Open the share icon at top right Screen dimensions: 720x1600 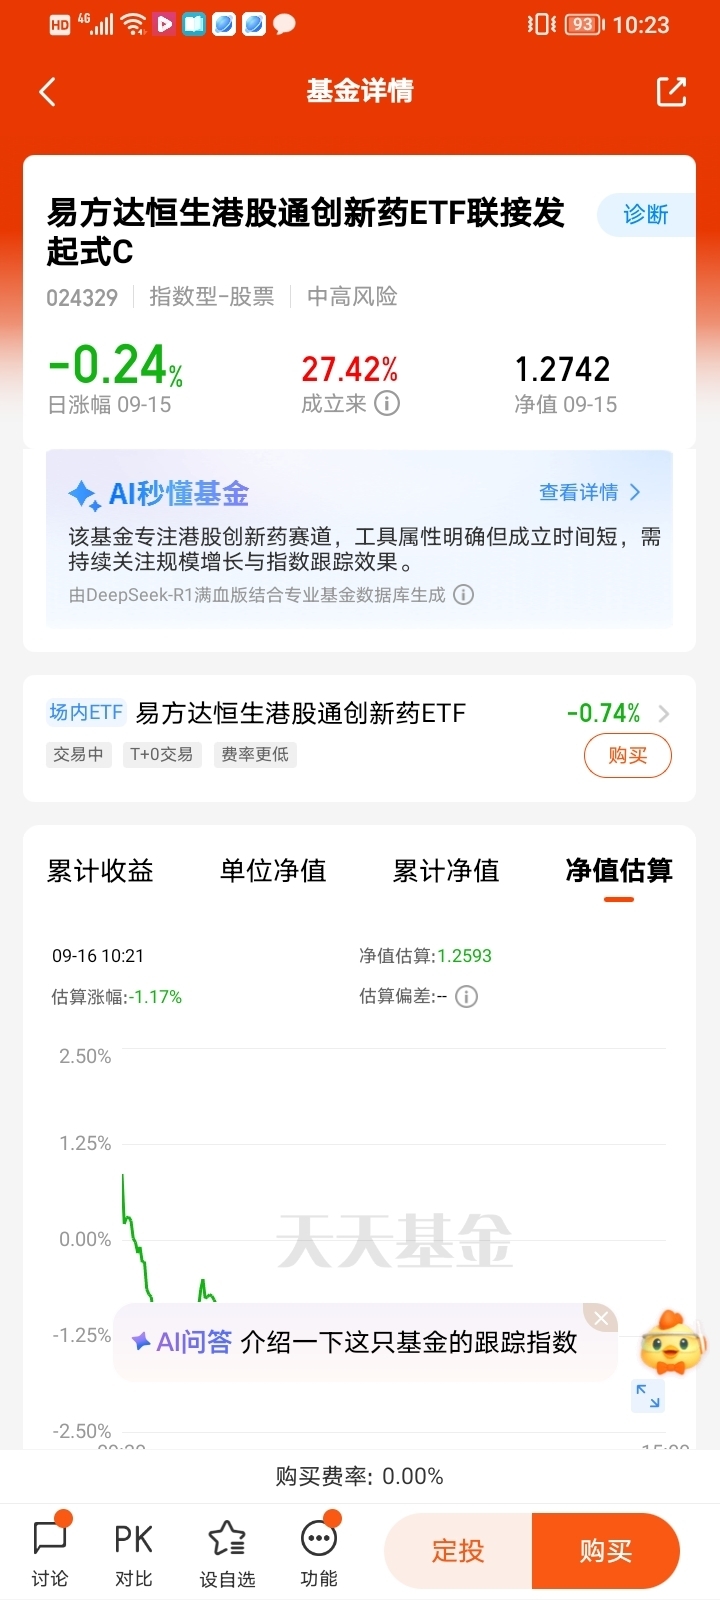(671, 91)
